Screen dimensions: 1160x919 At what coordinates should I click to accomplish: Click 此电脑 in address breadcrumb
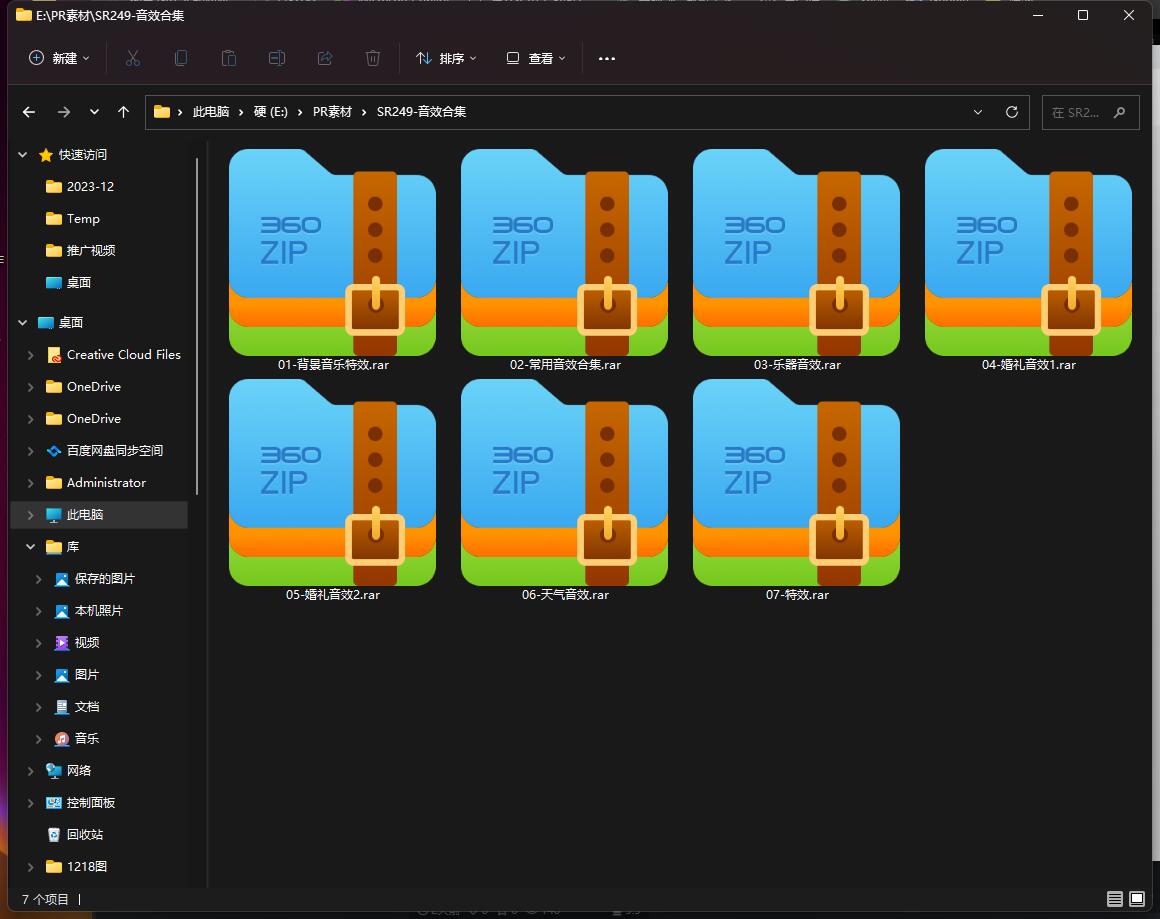click(x=211, y=112)
